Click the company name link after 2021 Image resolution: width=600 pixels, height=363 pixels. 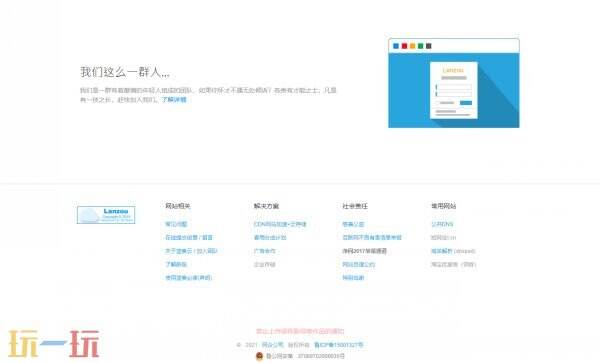[x=272, y=345]
